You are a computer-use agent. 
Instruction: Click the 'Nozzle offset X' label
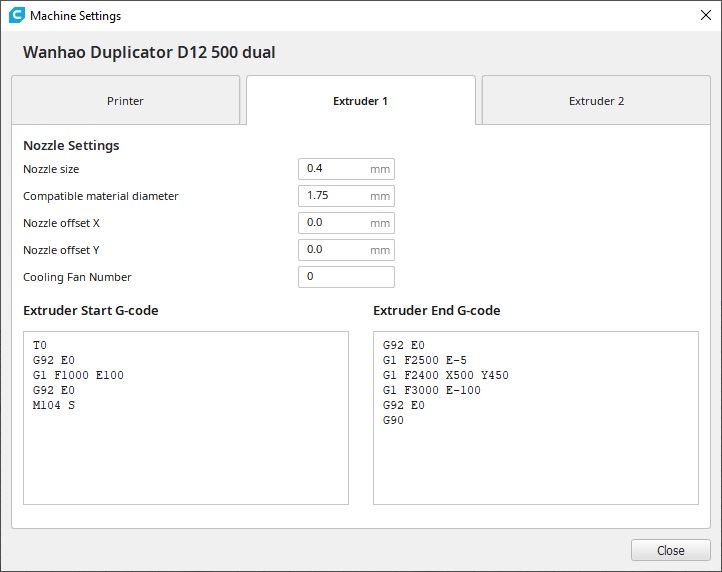click(x=61, y=223)
